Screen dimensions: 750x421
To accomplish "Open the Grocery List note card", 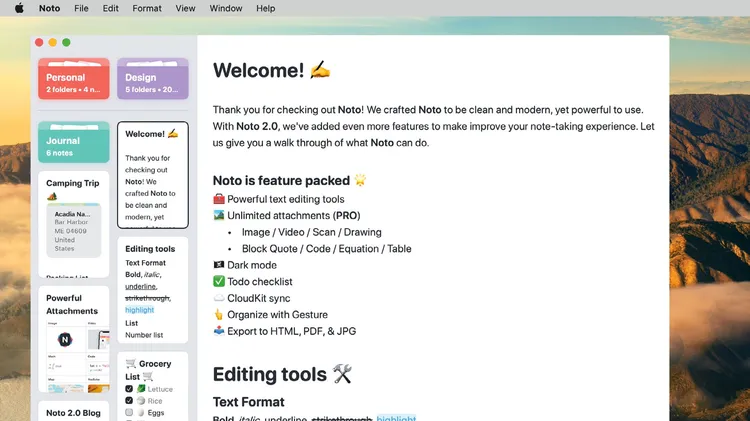I will point(153,387).
